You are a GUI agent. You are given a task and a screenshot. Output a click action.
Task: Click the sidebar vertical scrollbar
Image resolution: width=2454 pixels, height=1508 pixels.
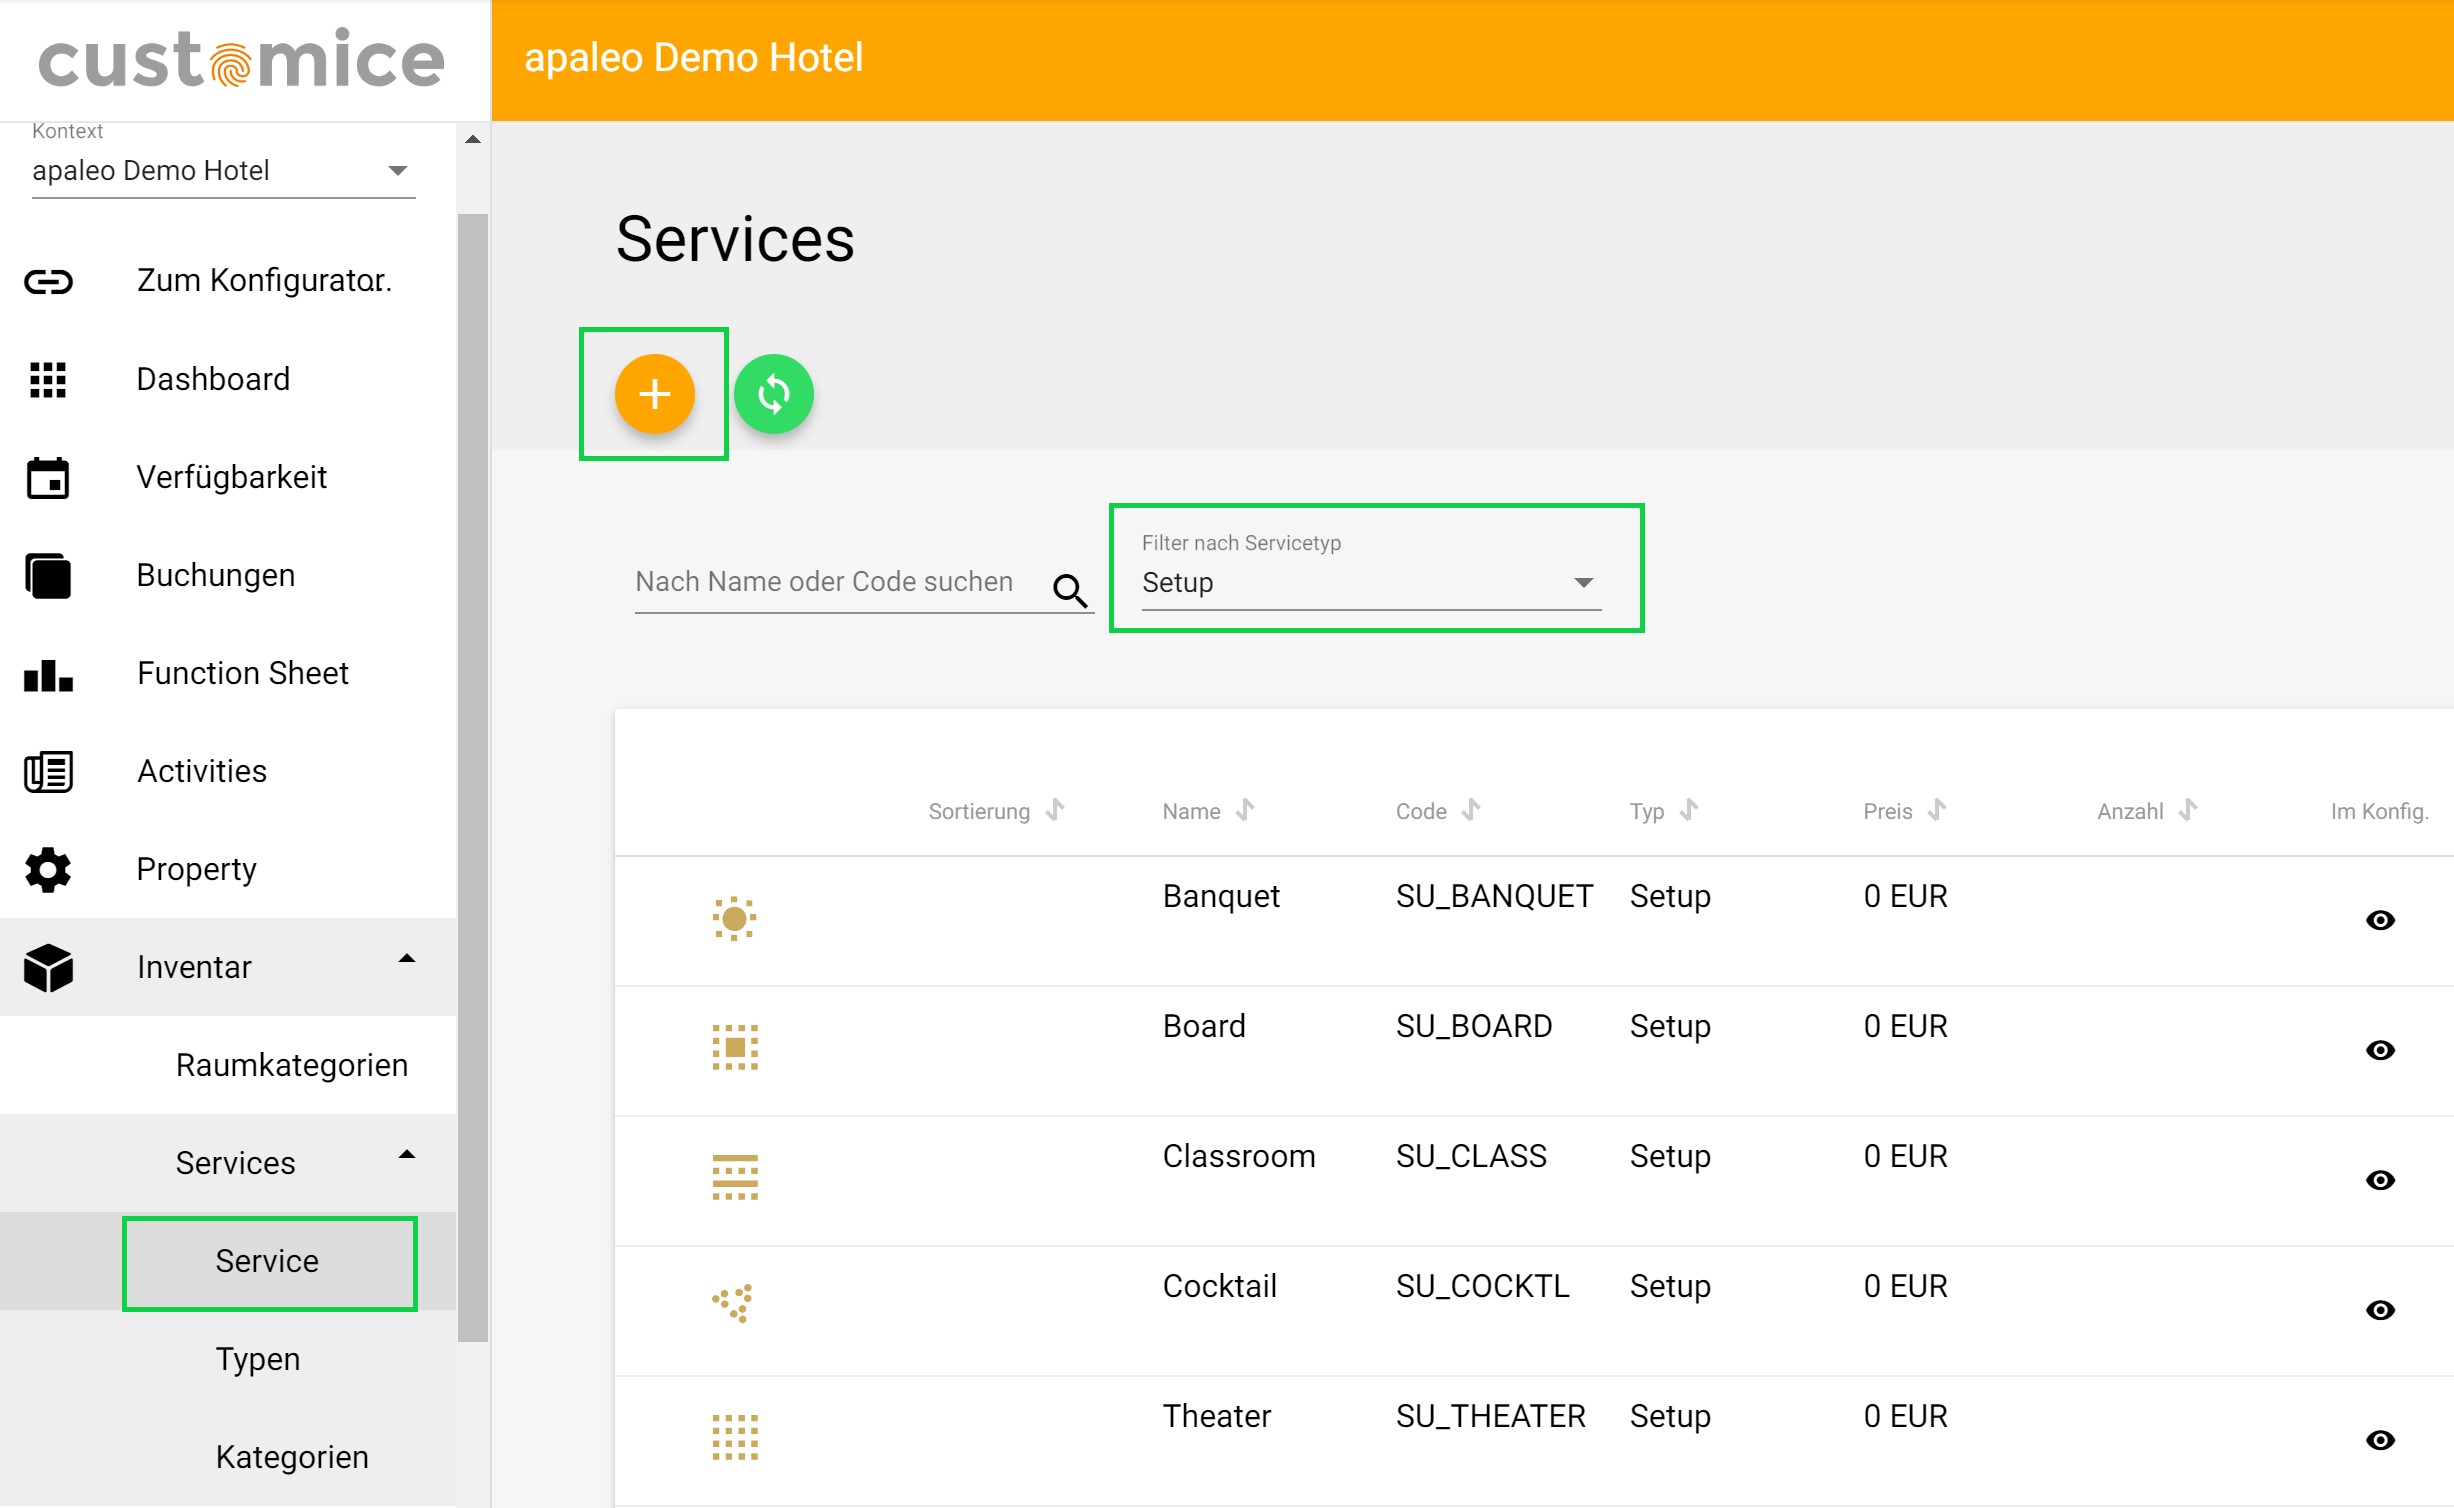click(473, 777)
